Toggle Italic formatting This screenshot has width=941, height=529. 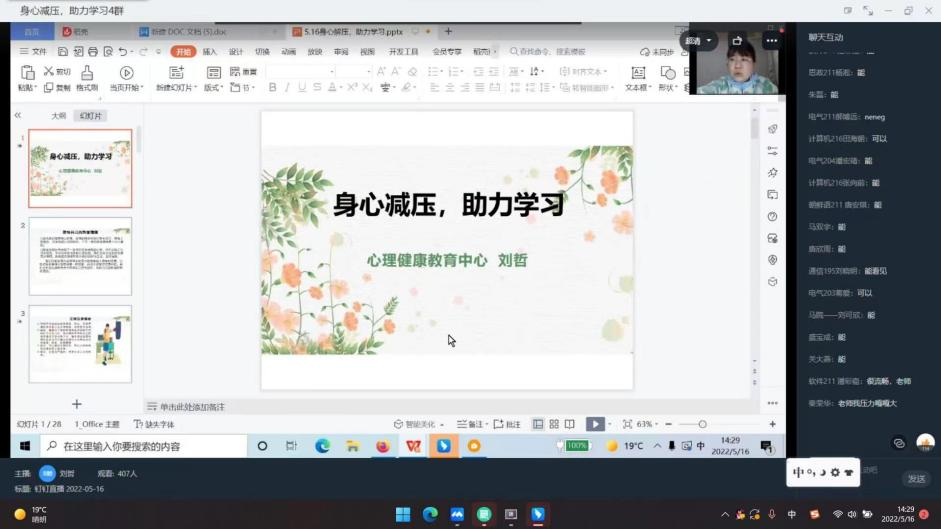tap(287, 88)
